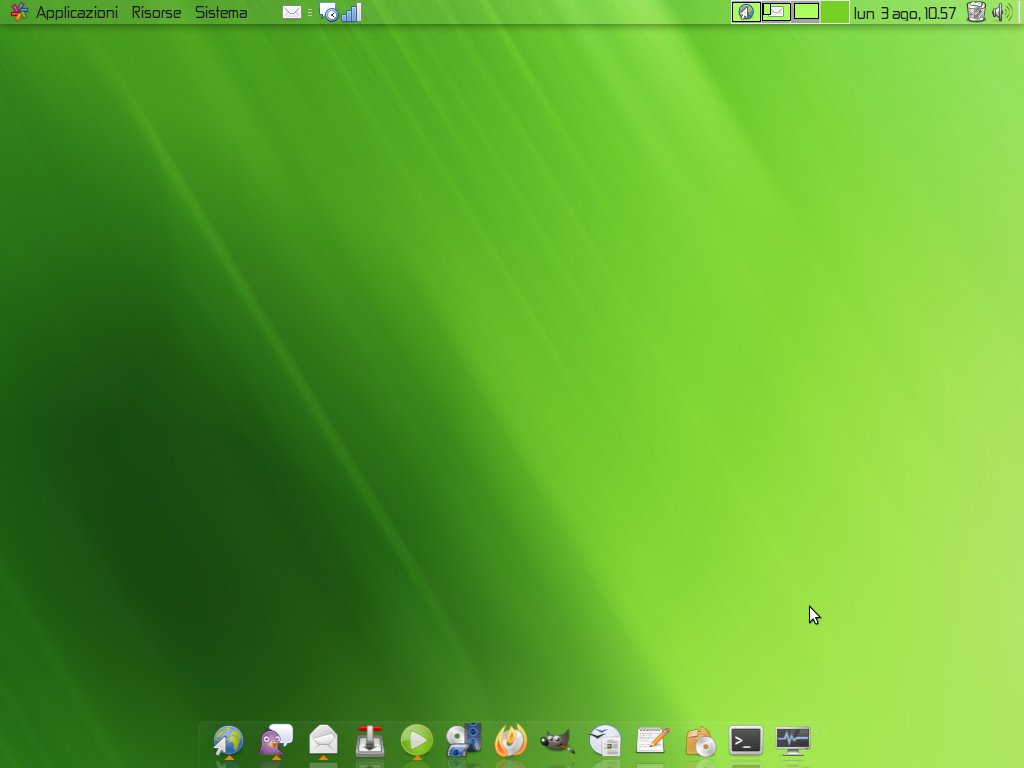The image size is (1024, 768).
Task: Switch to the fourth workspace
Action: [x=835, y=12]
